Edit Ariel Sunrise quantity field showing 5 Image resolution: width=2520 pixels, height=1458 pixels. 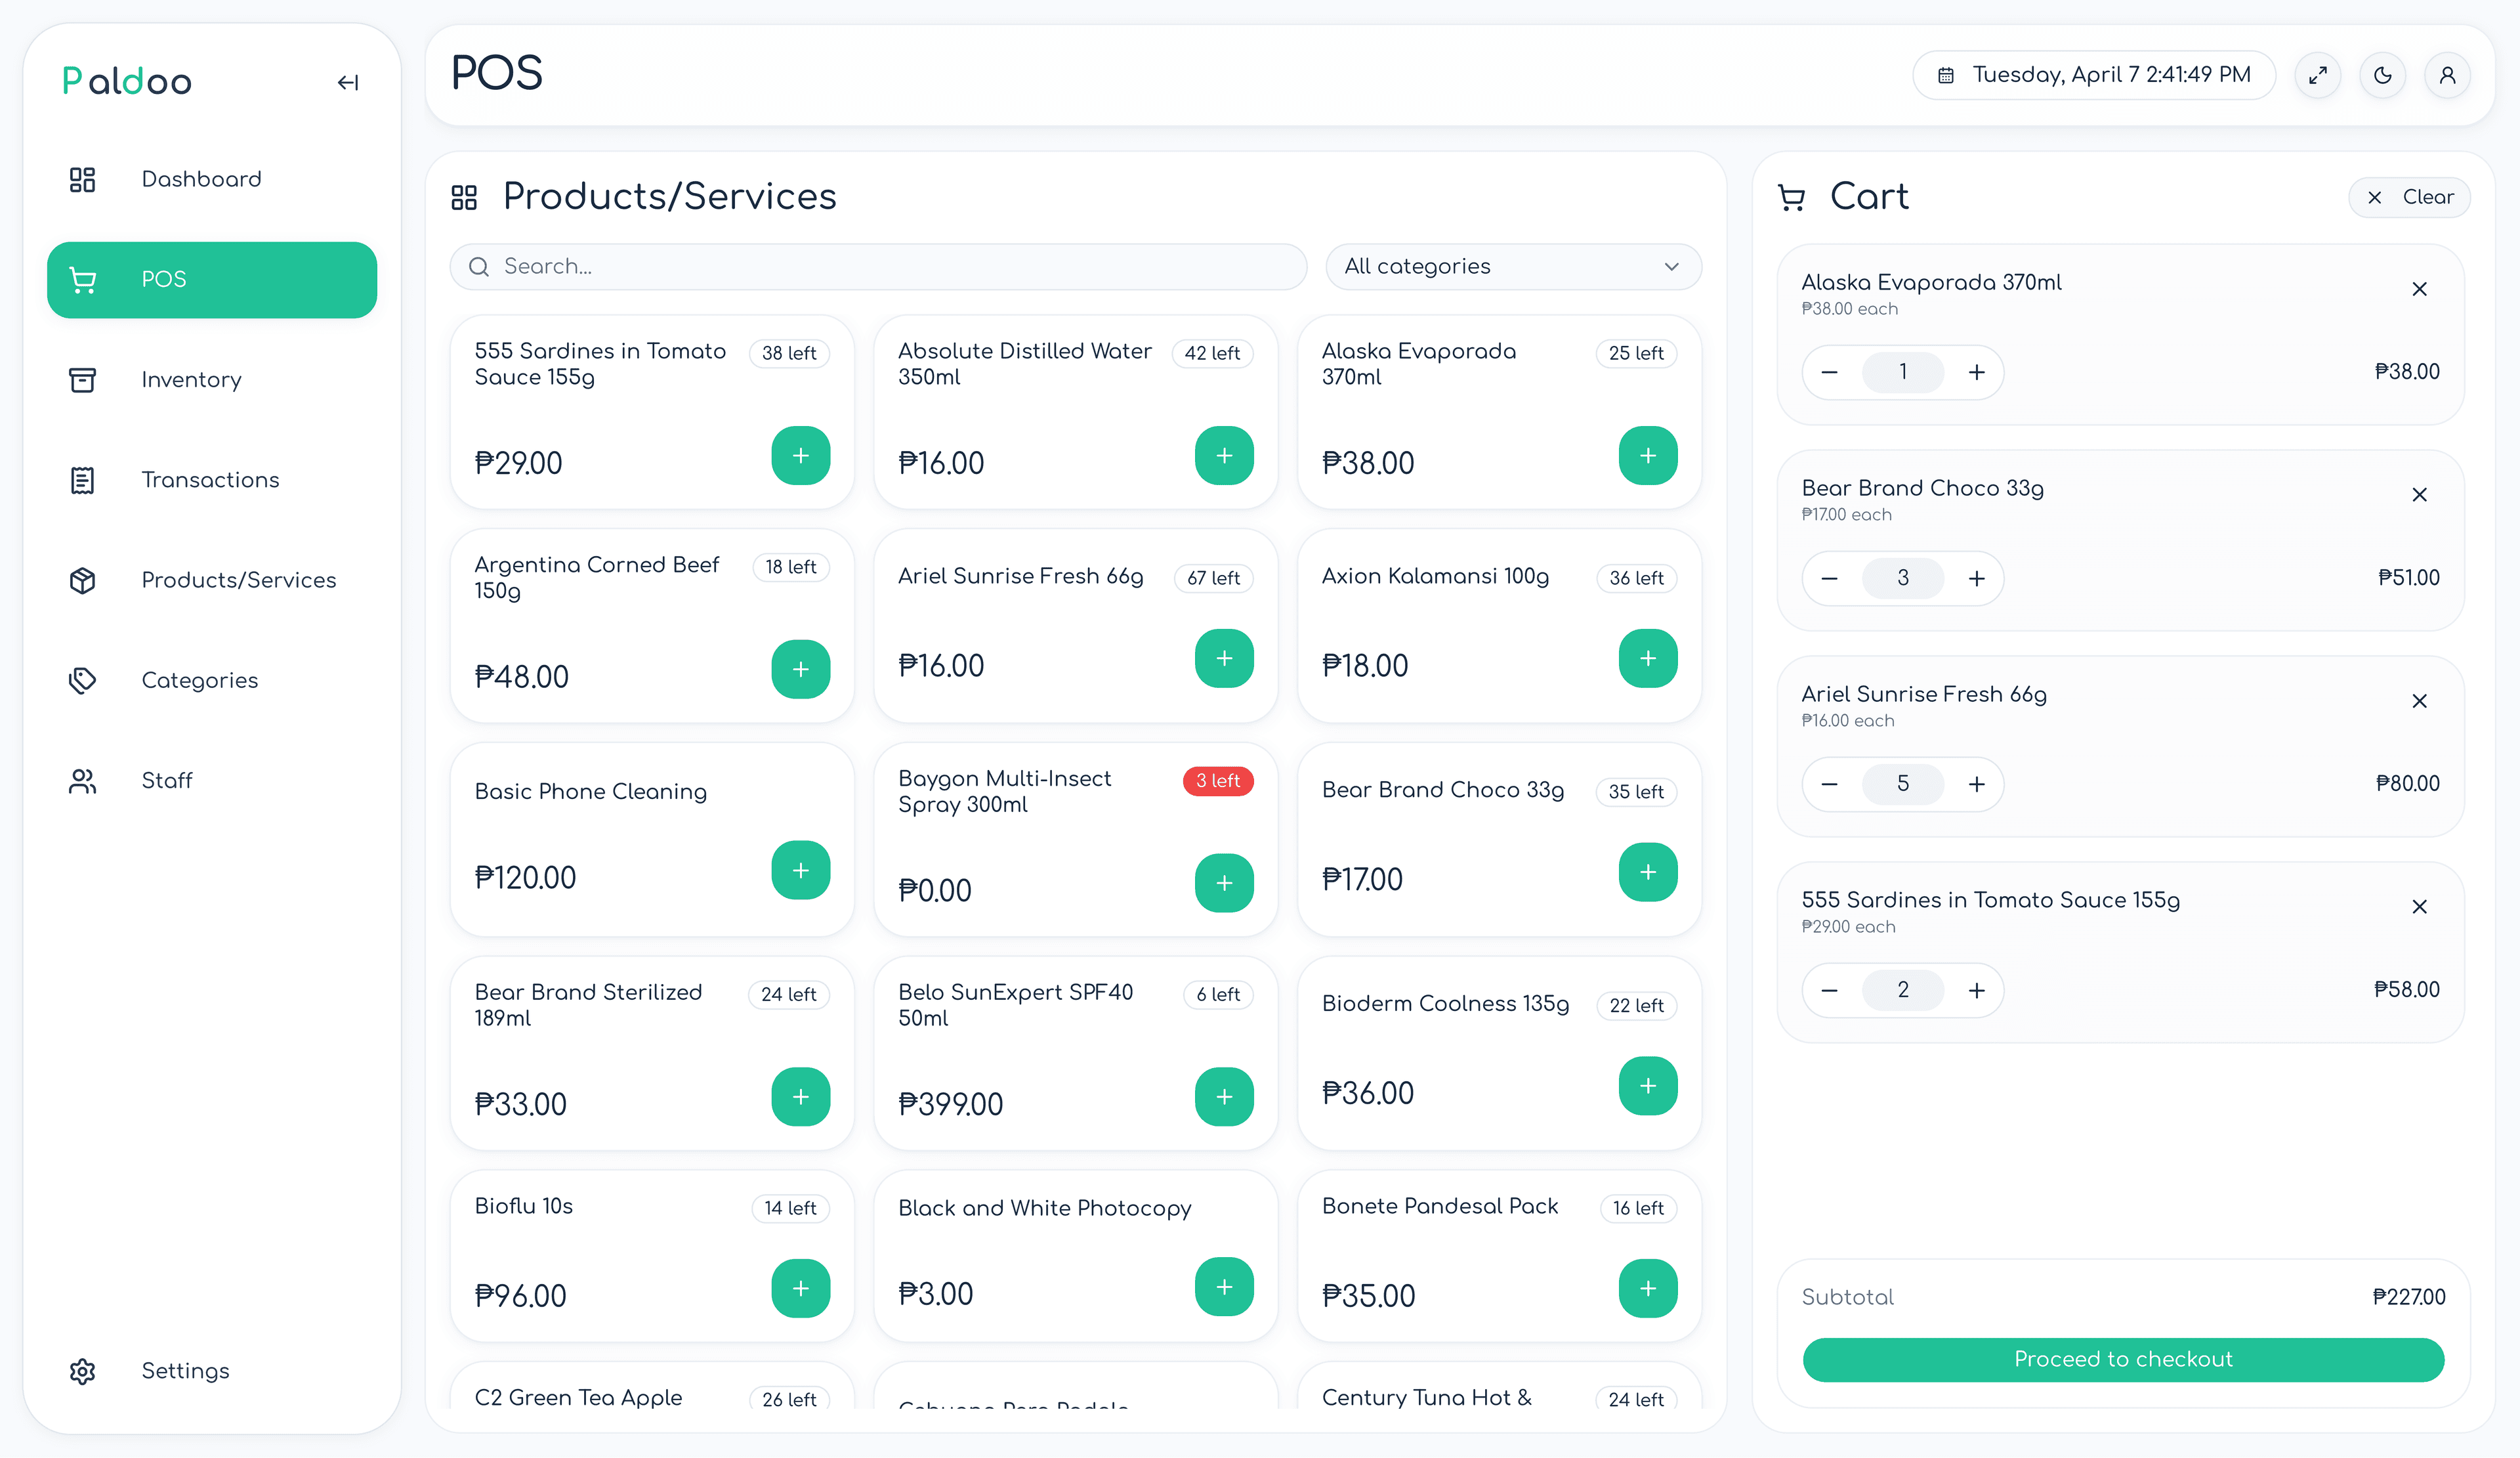tap(1902, 785)
